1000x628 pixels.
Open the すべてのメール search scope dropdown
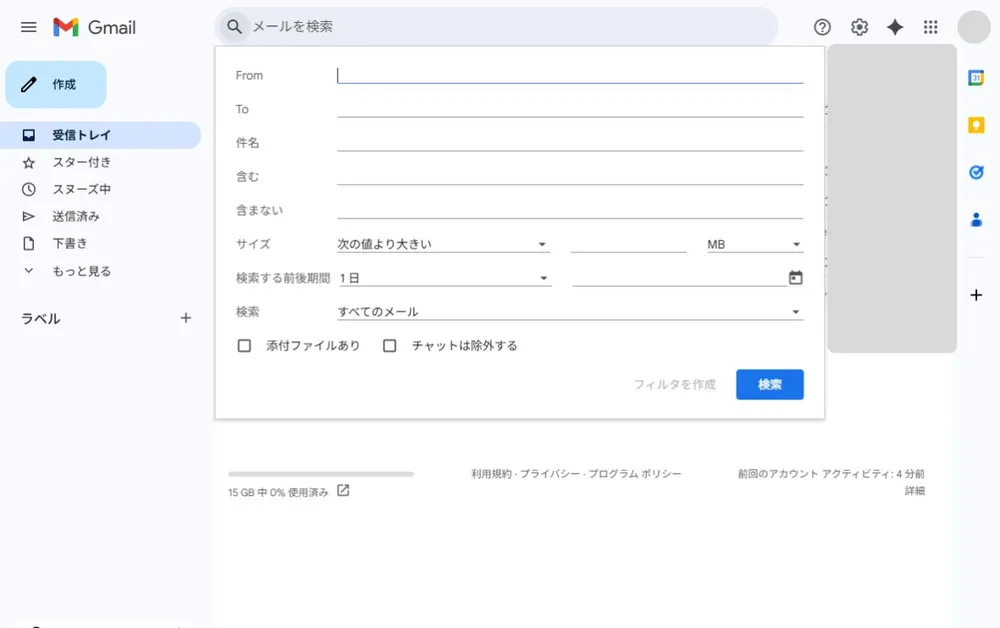(570, 312)
